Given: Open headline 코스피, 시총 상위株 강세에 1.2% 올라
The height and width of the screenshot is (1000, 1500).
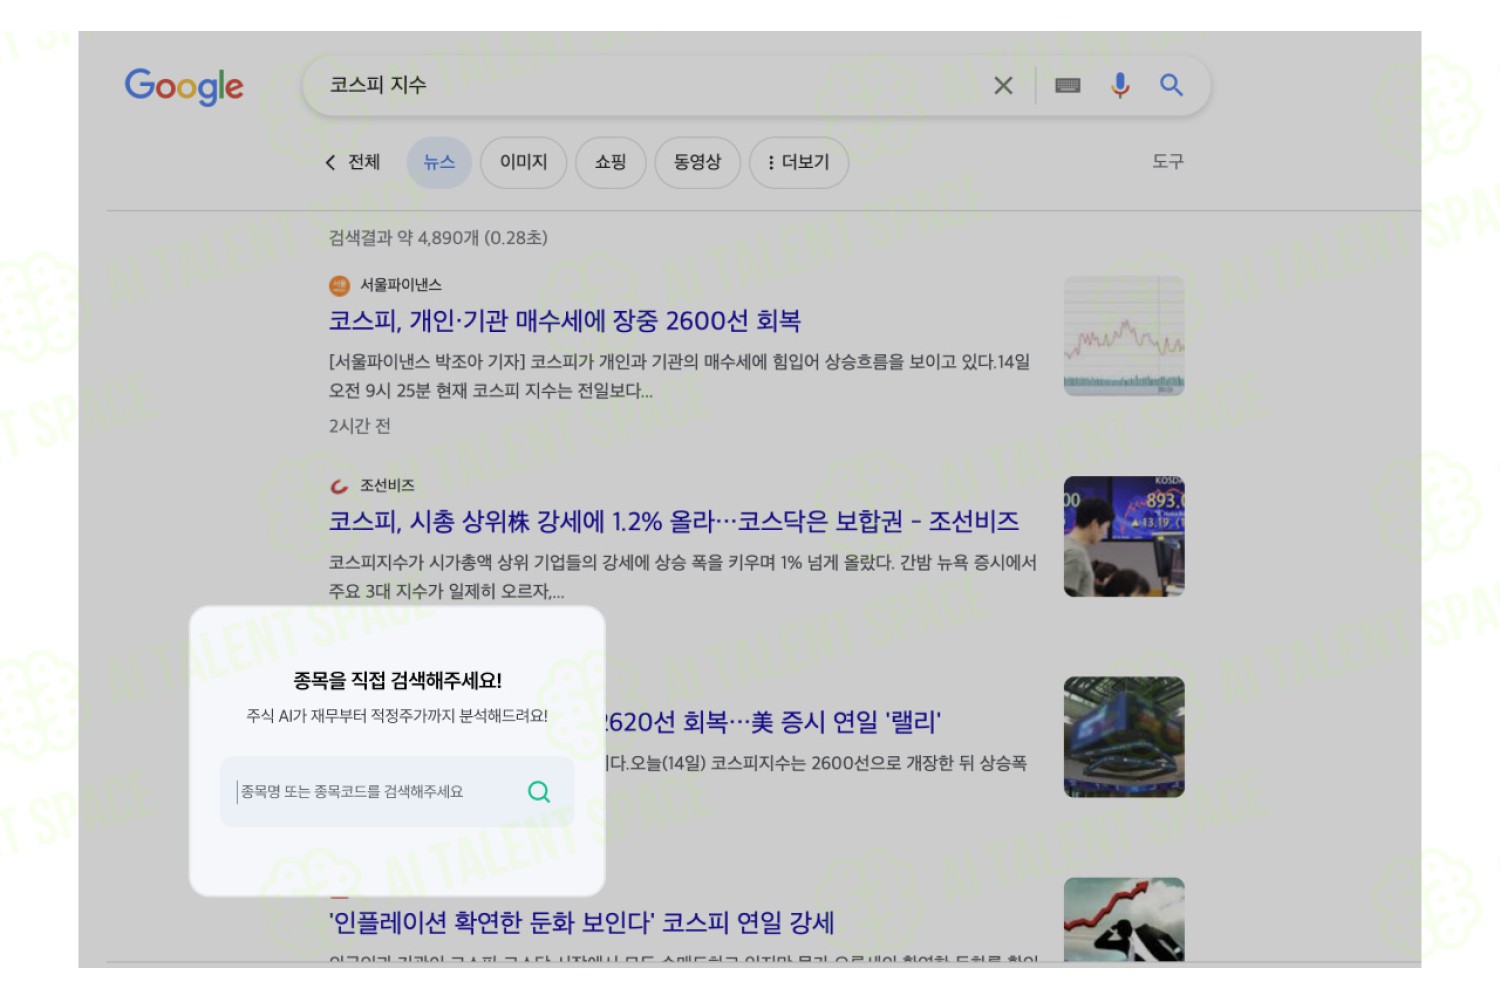Looking at the screenshot, I should pyautogui.click(x=674, y=522).
